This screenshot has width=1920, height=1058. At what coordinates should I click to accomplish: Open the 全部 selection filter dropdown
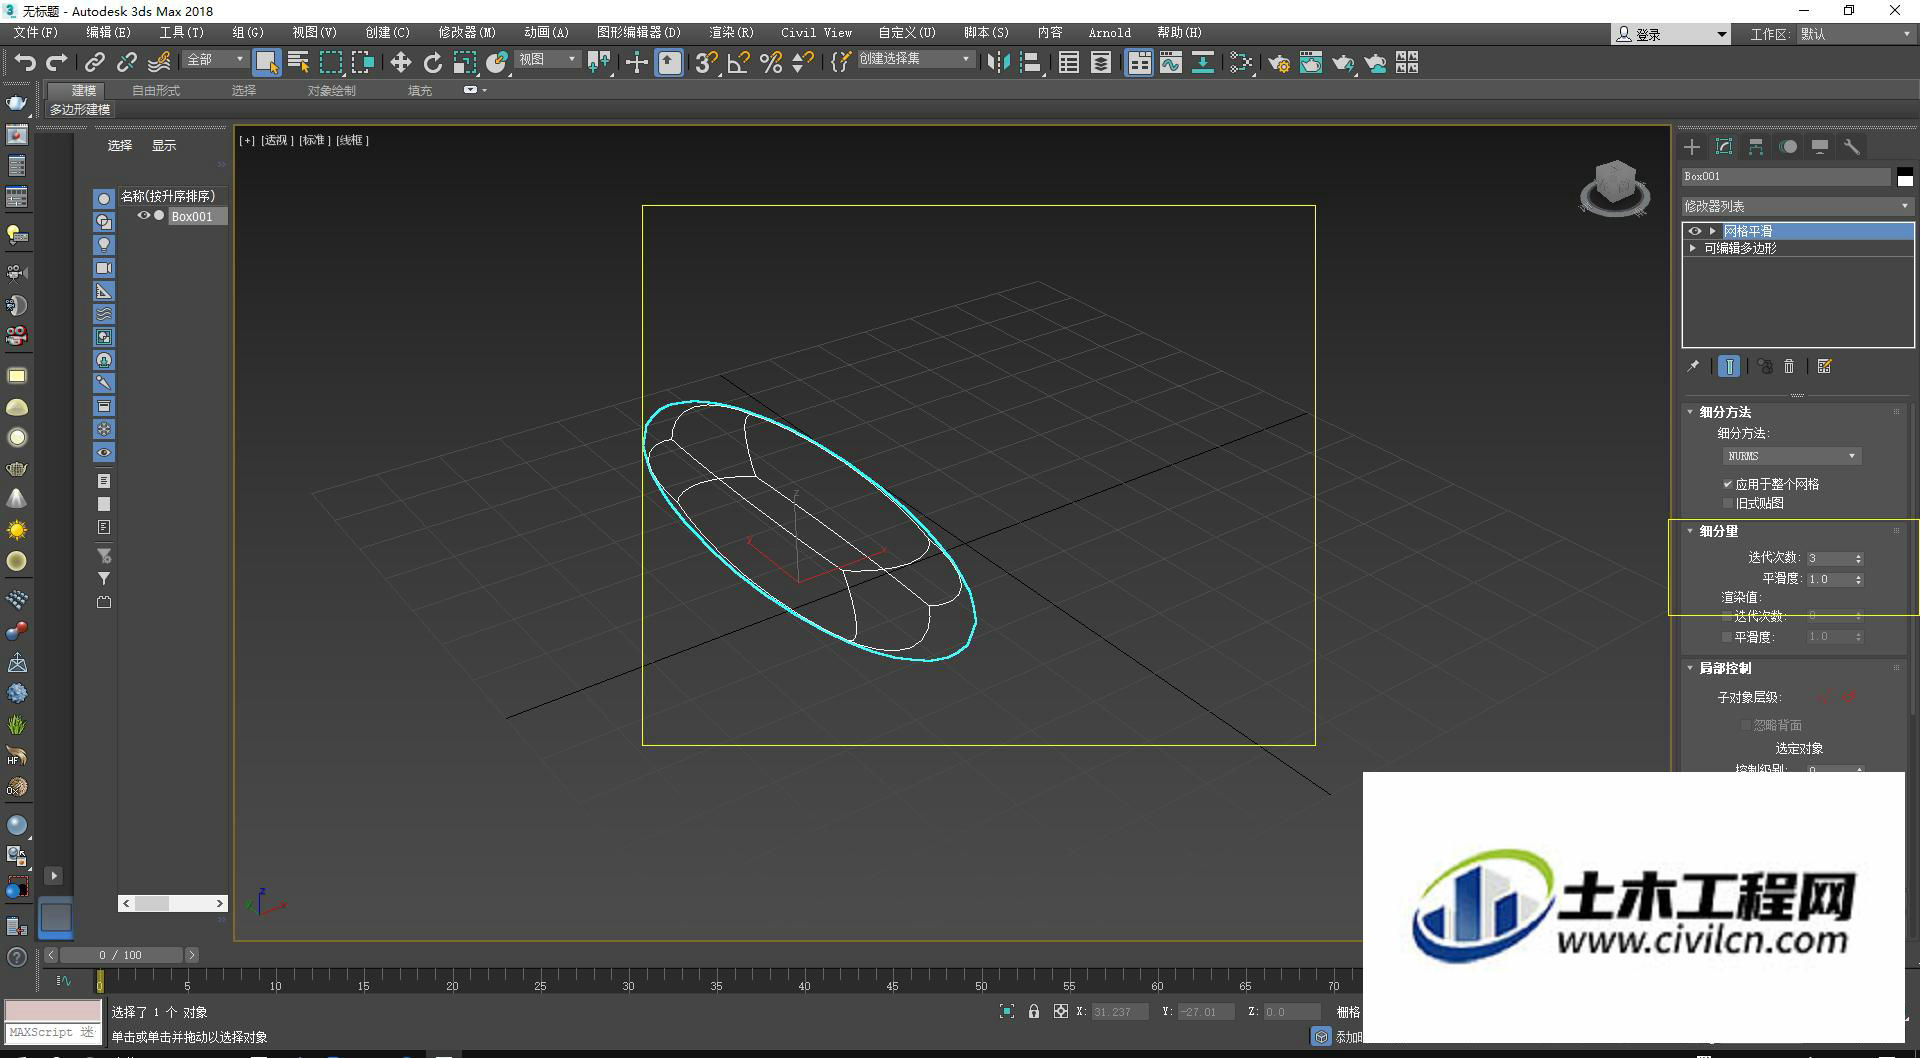click(x=215, y=60)
